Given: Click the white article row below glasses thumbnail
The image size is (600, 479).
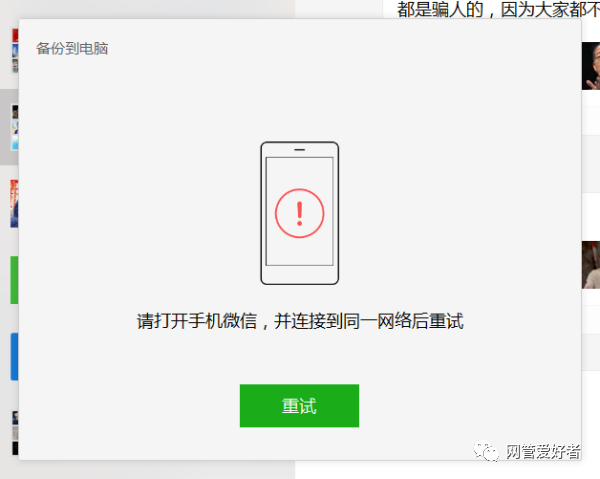Looking at the screenshot, I should [591, 121].
